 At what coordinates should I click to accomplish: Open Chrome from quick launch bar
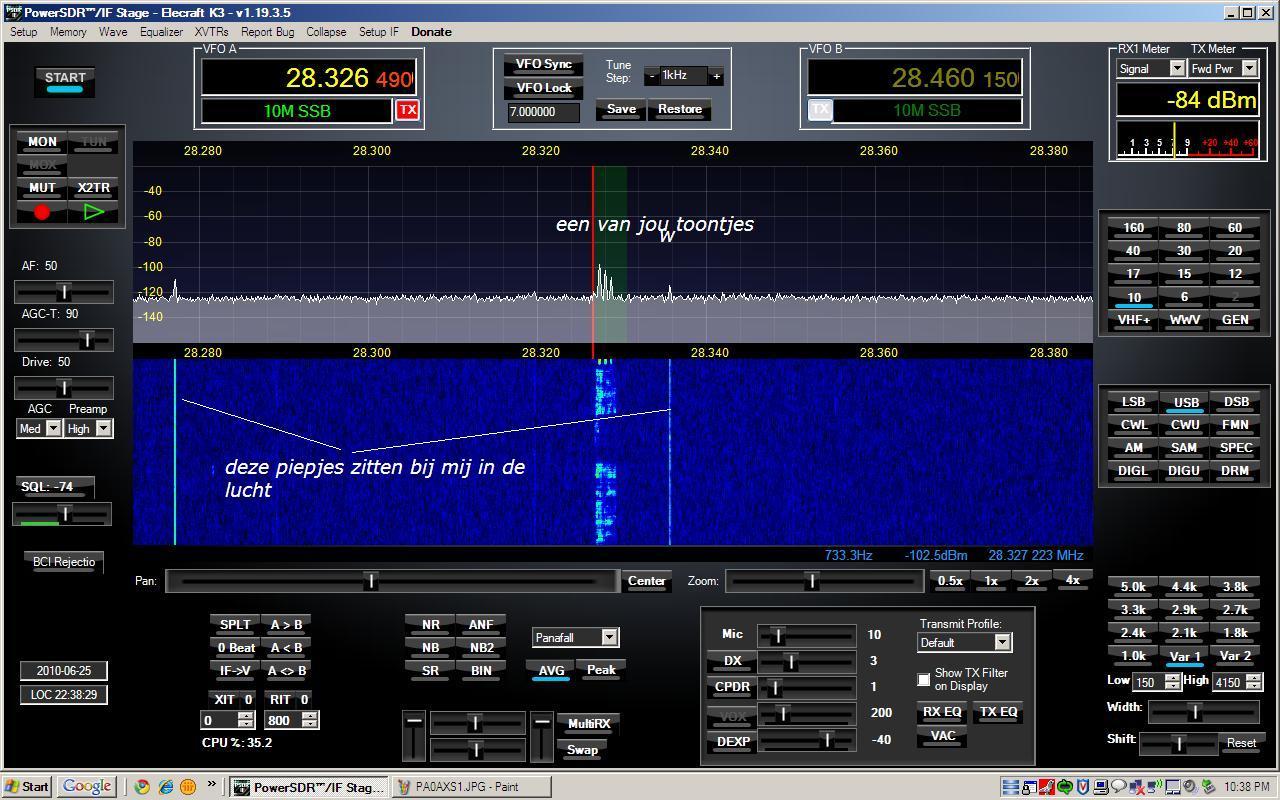coord(142,787)
